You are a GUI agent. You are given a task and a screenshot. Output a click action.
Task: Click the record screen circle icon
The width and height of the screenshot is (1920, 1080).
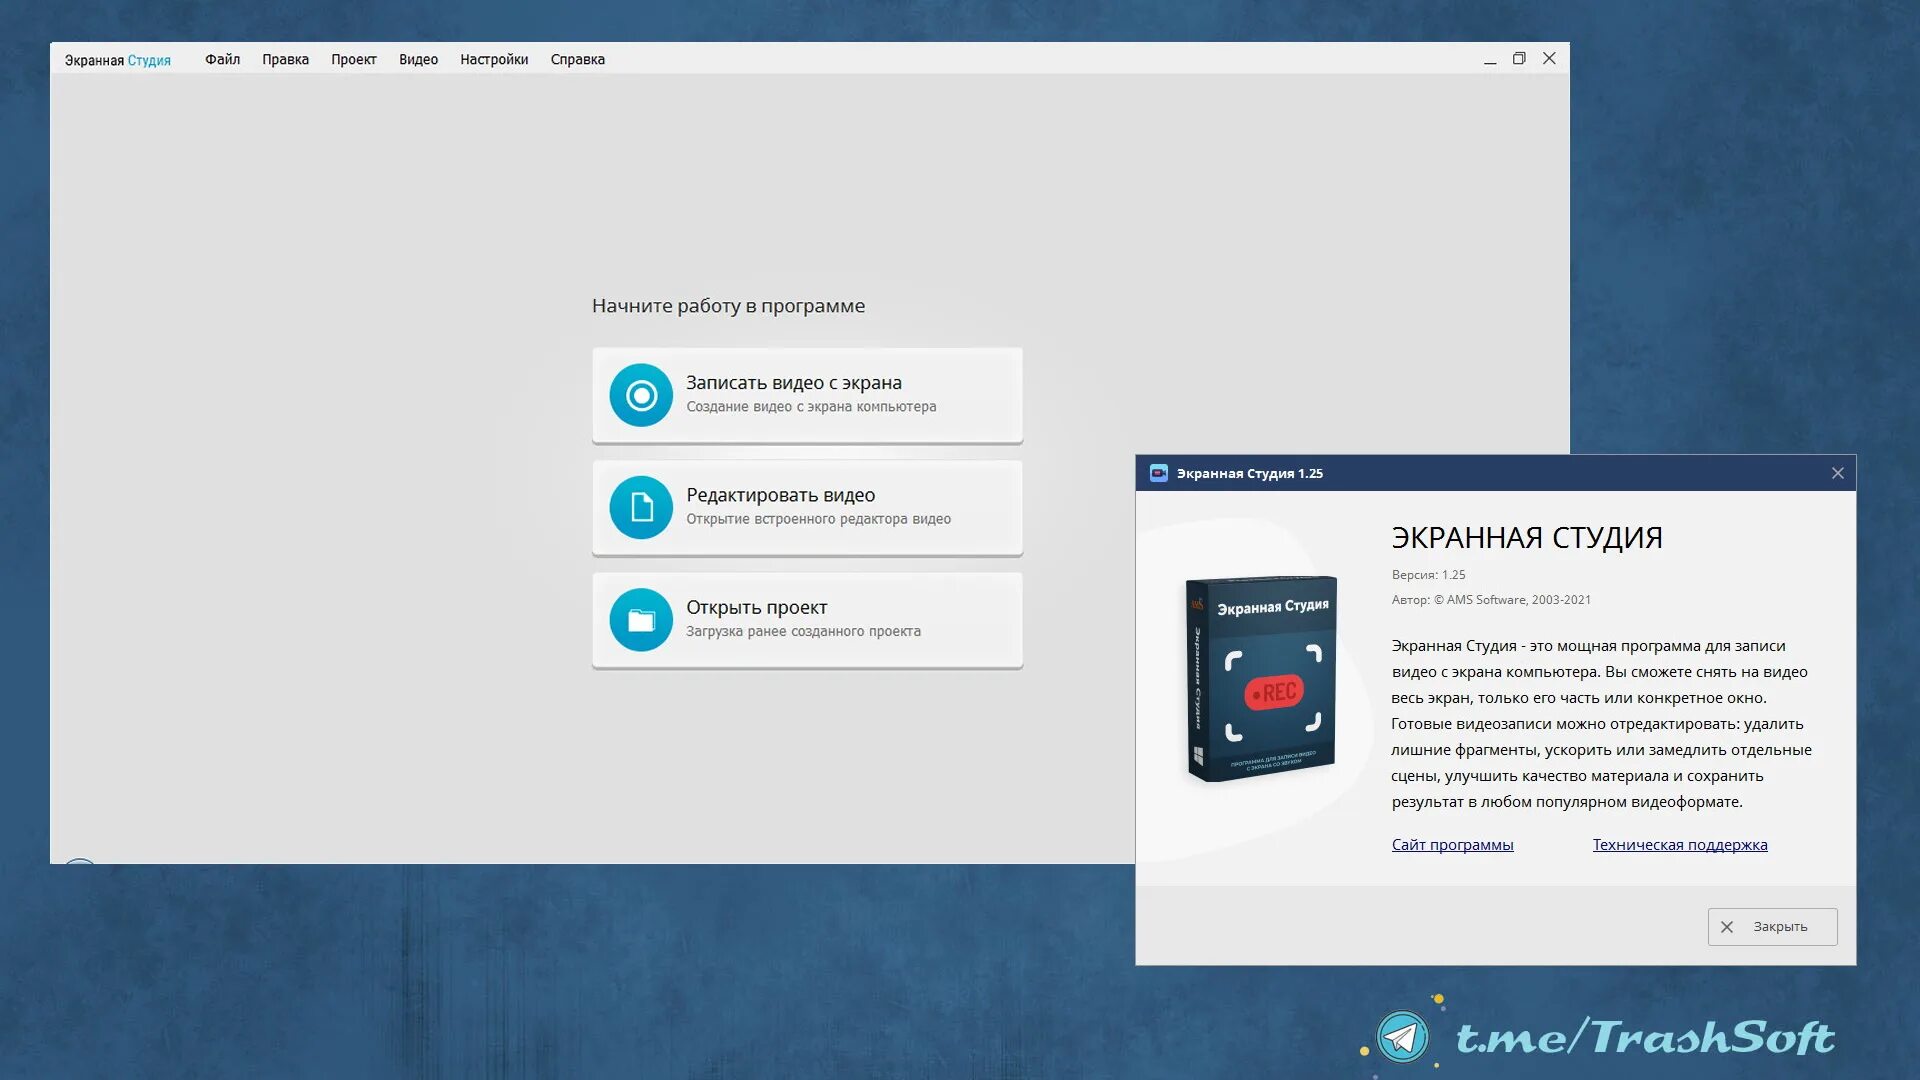point(641,395)
